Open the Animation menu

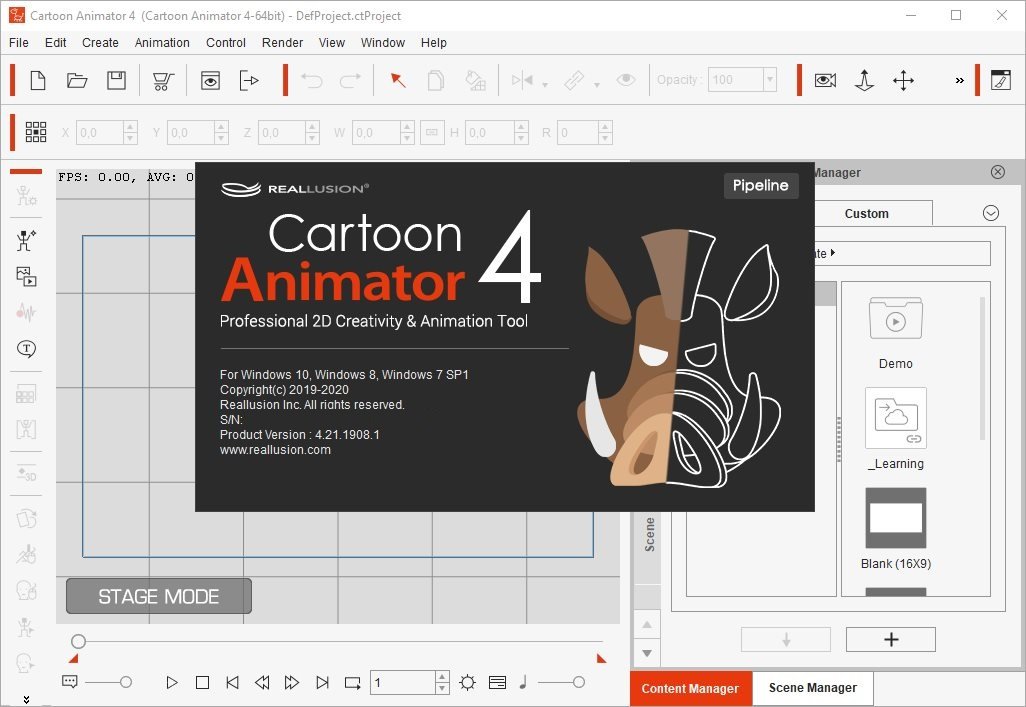tap(162, 43)
